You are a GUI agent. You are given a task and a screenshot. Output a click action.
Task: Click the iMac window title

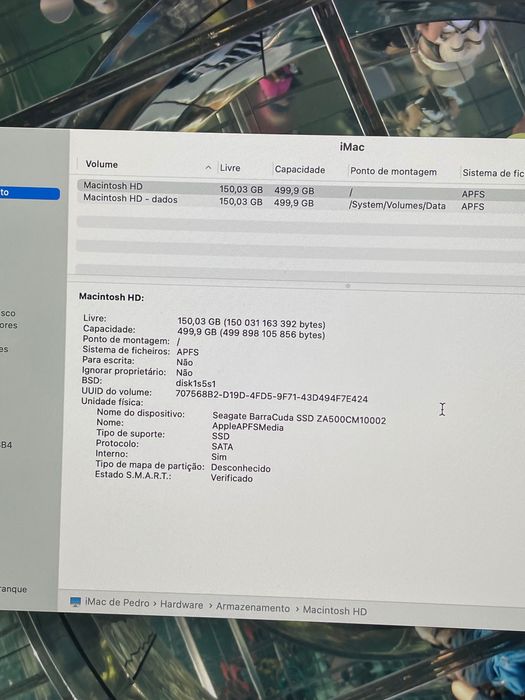point(352,147)
